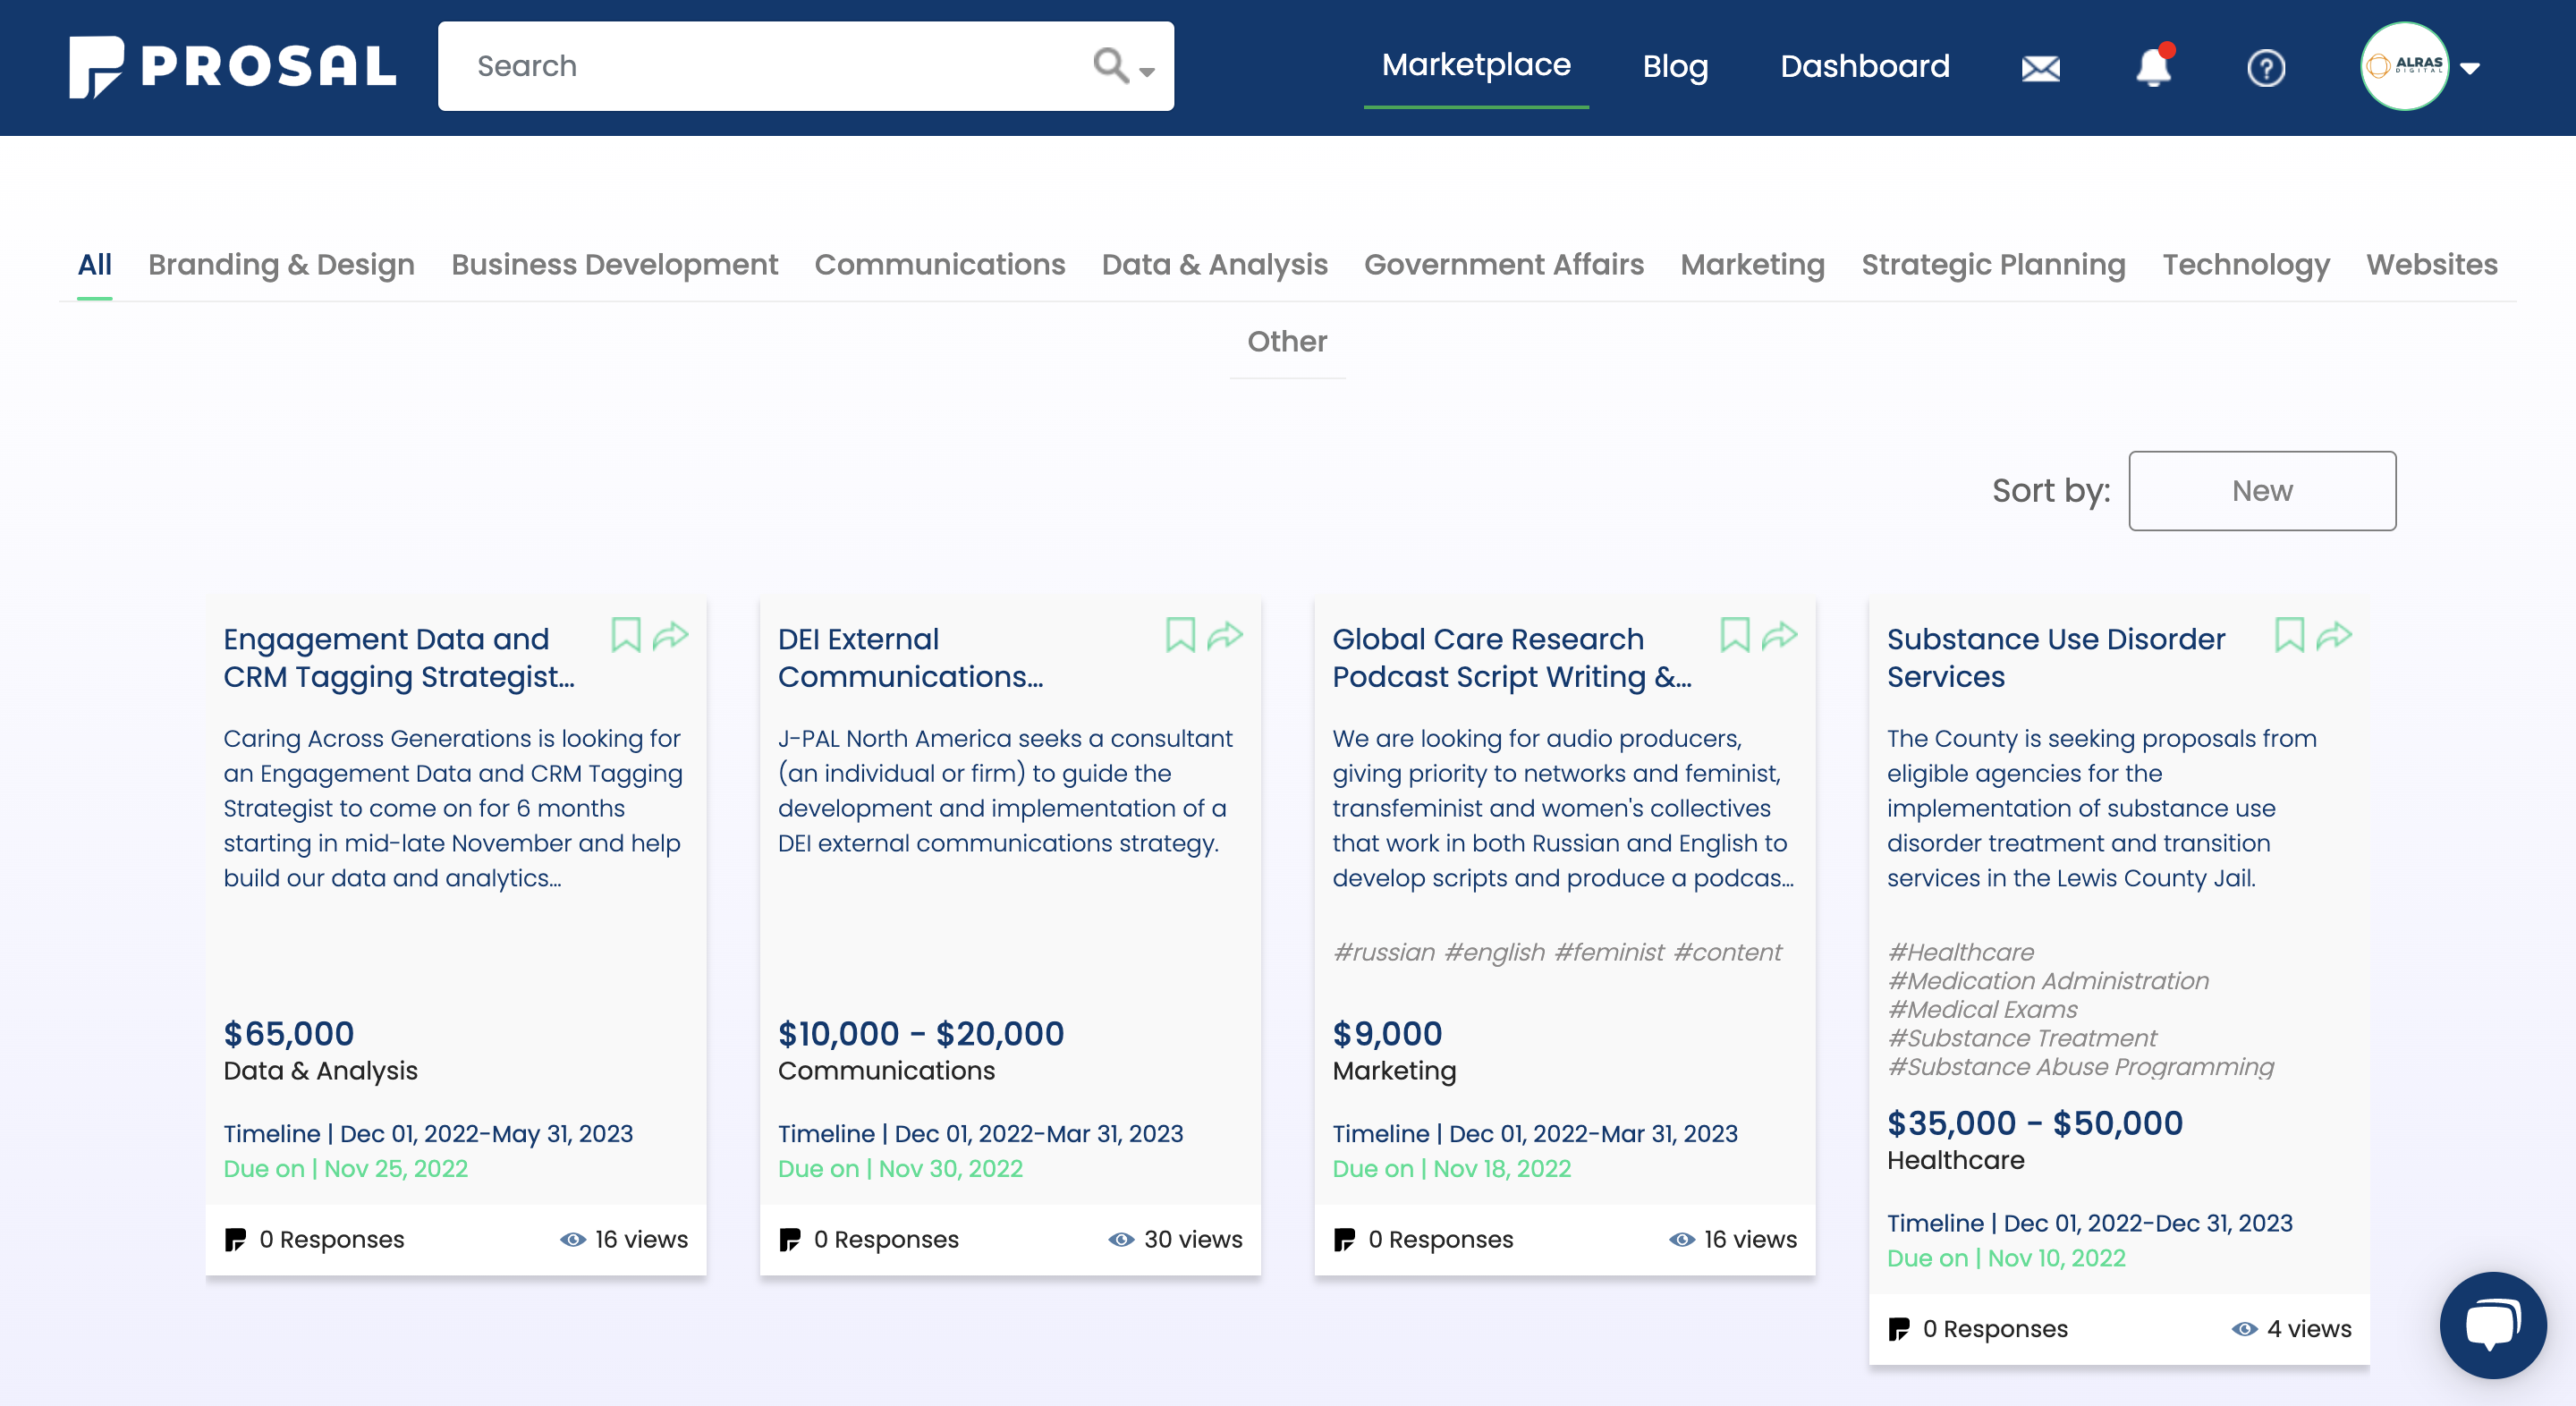Bookmark the Substance Use Disorder posting
Screen dimensions: 2576x1406
tap(2290, 635)
